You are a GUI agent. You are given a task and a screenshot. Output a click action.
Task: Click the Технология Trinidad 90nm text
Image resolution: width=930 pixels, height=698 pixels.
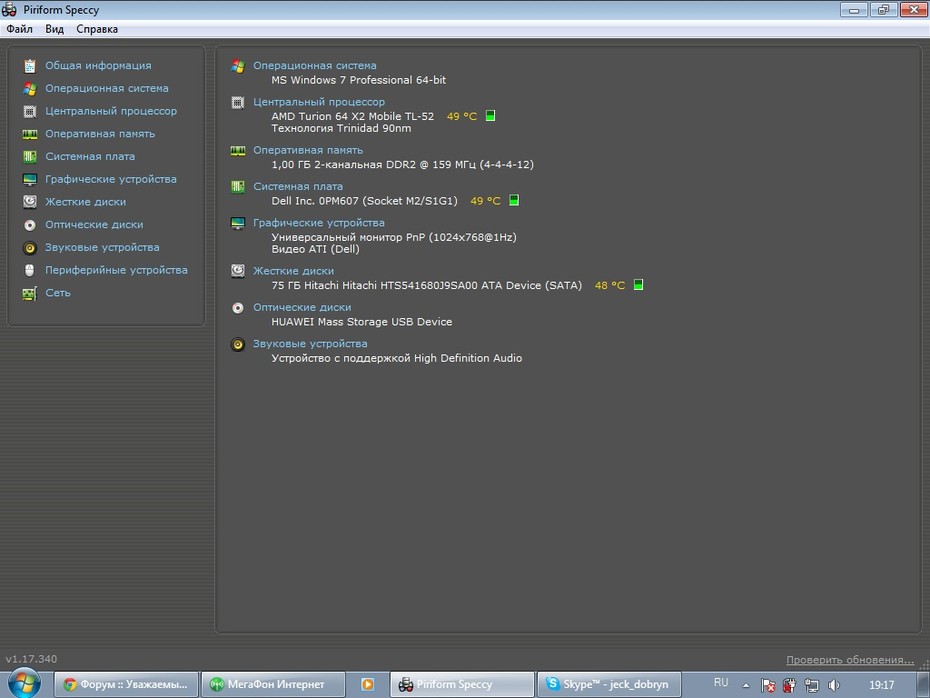click(x=341, y=128)
